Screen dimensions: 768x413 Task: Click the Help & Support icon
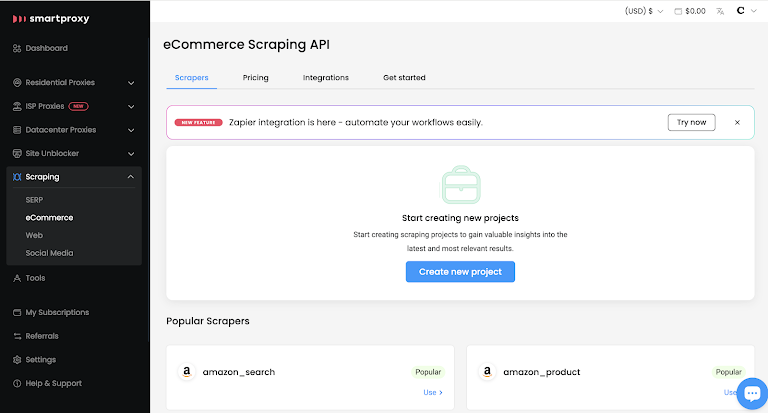click(x=17, y=384)
